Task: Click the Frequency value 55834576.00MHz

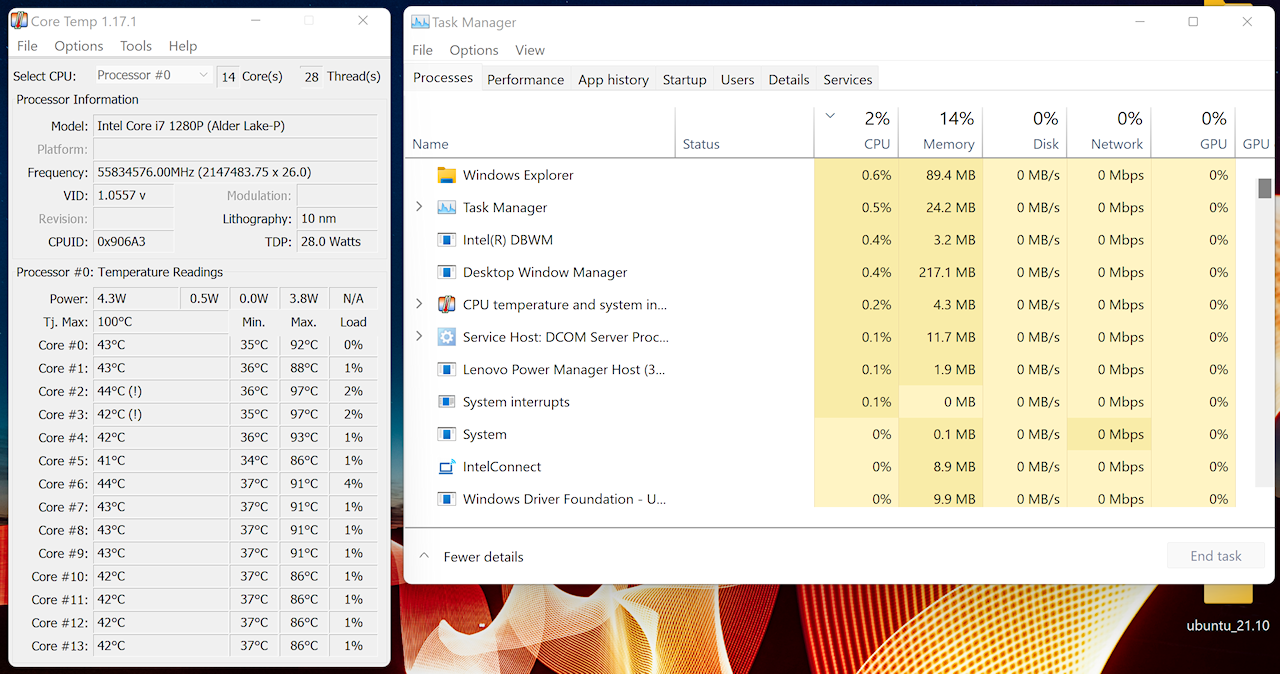Action: (x=236, y=172)
